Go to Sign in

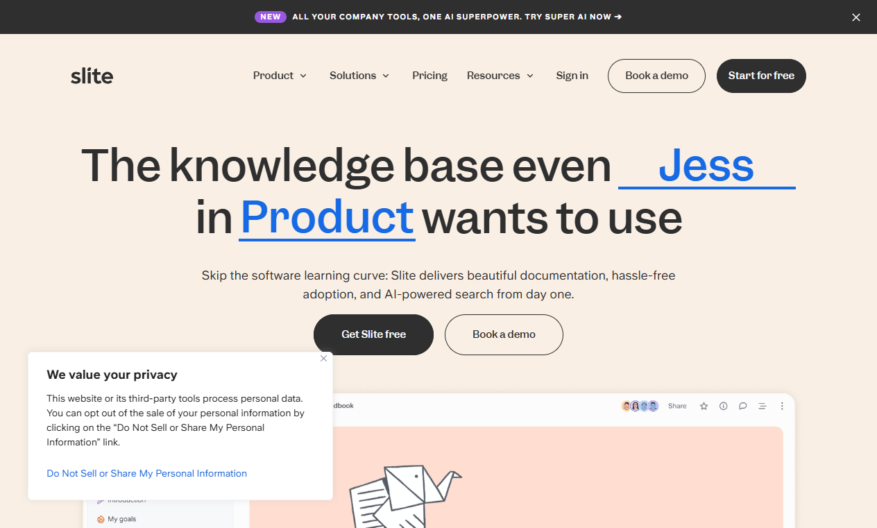(572, 76)
